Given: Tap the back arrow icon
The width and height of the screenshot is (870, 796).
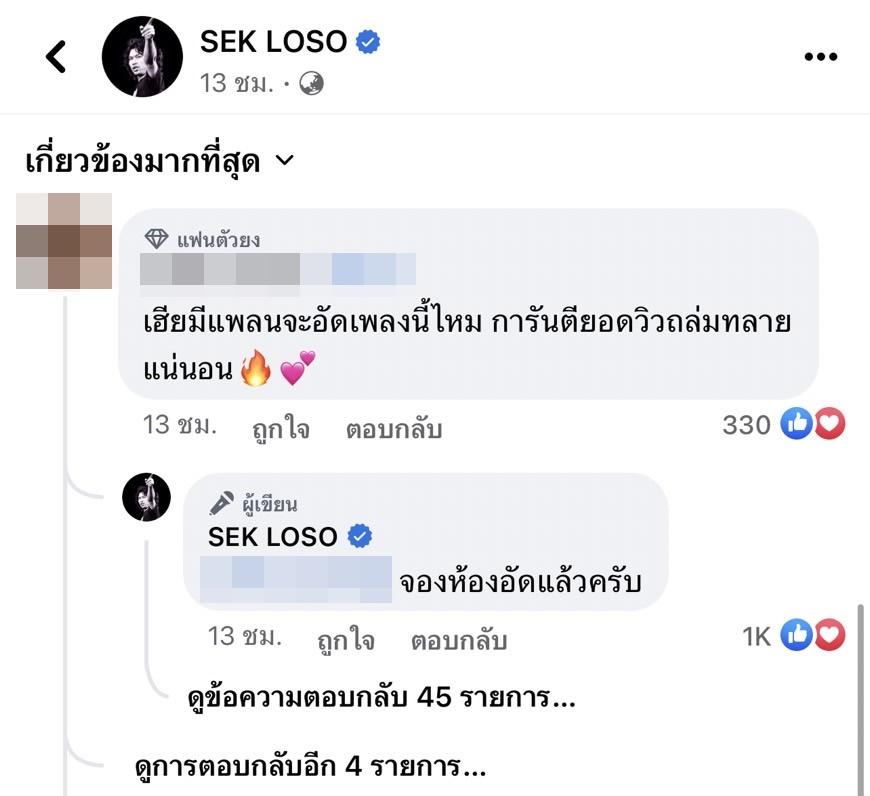Looking at the screenshot, I should coord(57,57).
